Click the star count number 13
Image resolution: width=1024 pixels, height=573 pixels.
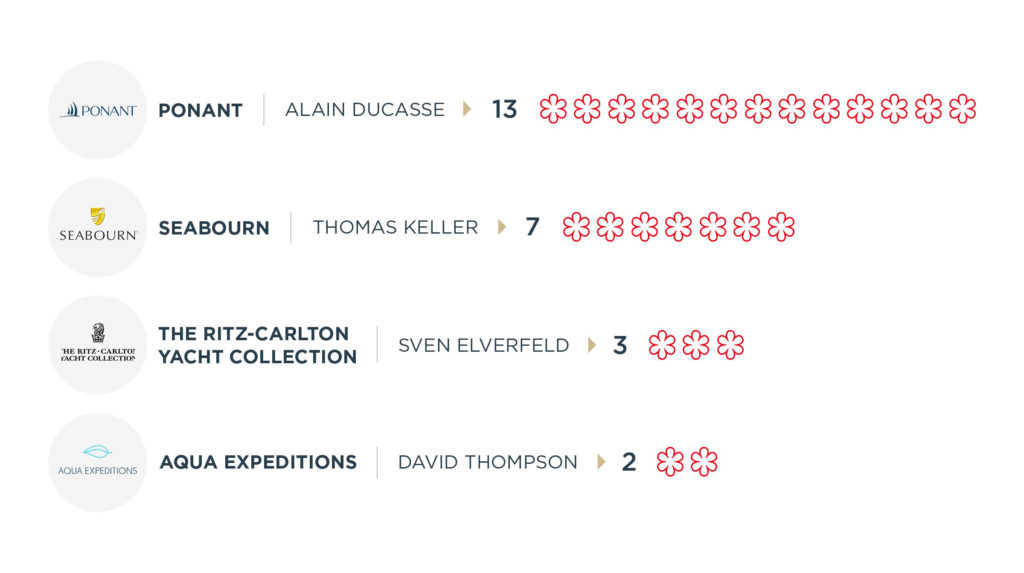click(504, 109)
